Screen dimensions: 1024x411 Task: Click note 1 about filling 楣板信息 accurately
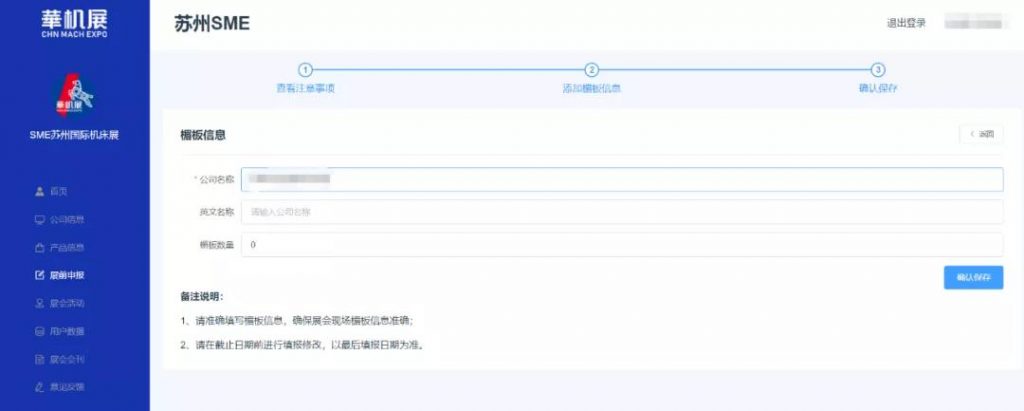coord(296,321)
